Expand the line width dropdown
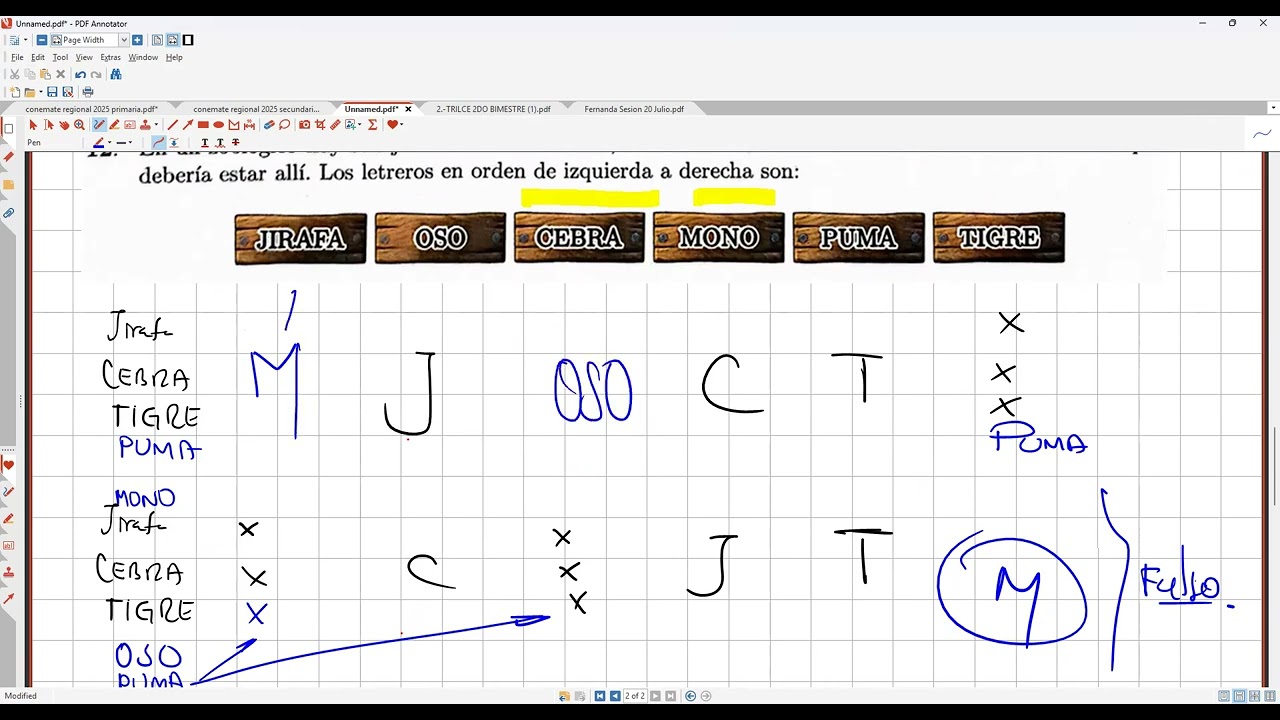 pyautogui.click(x=130, y=142)
